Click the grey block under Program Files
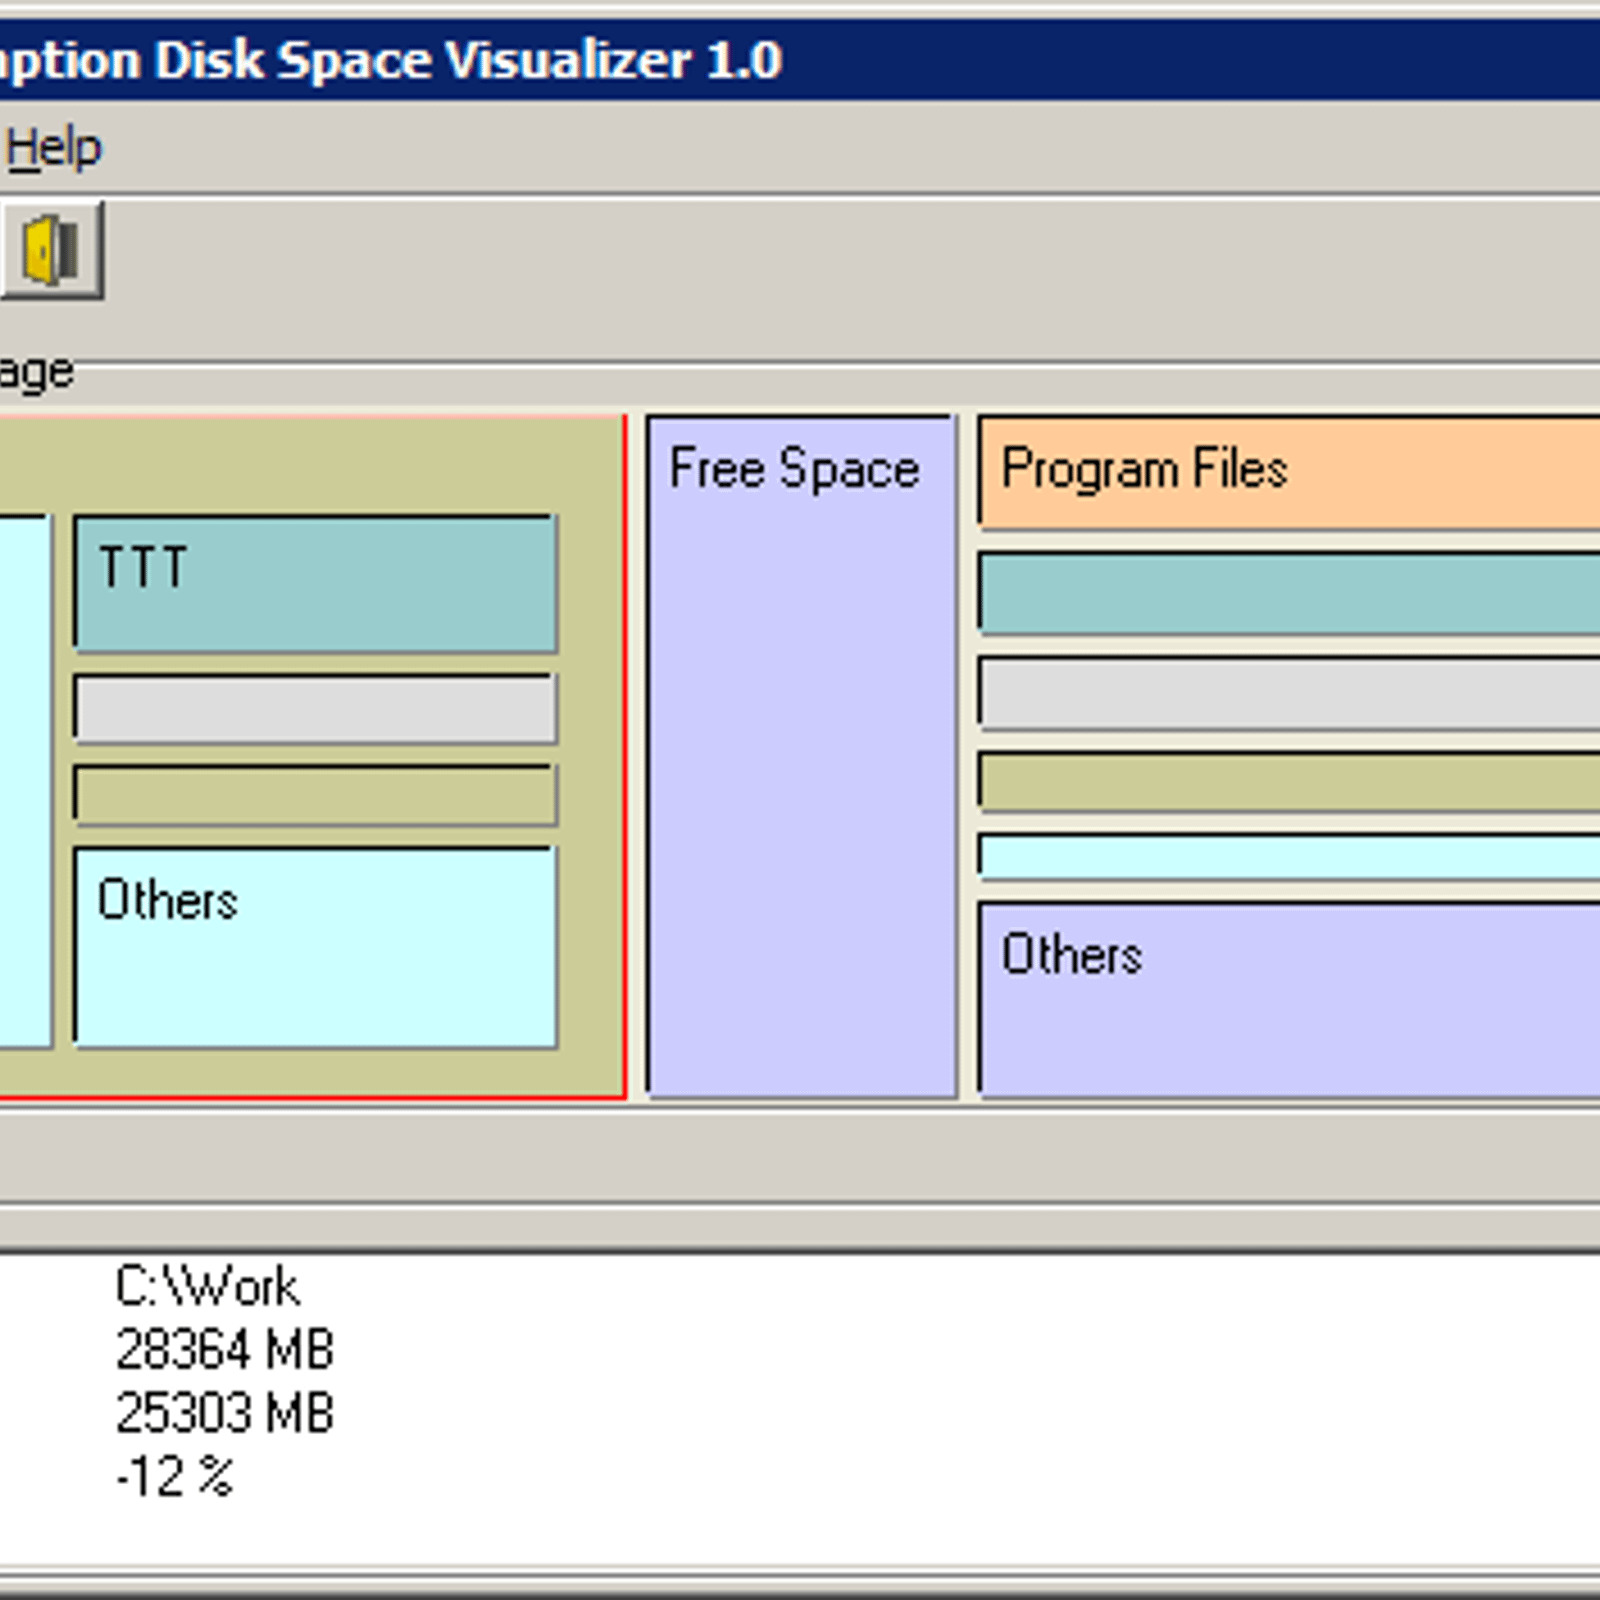This screenshot has width=1600, height=1600. 1290,691
